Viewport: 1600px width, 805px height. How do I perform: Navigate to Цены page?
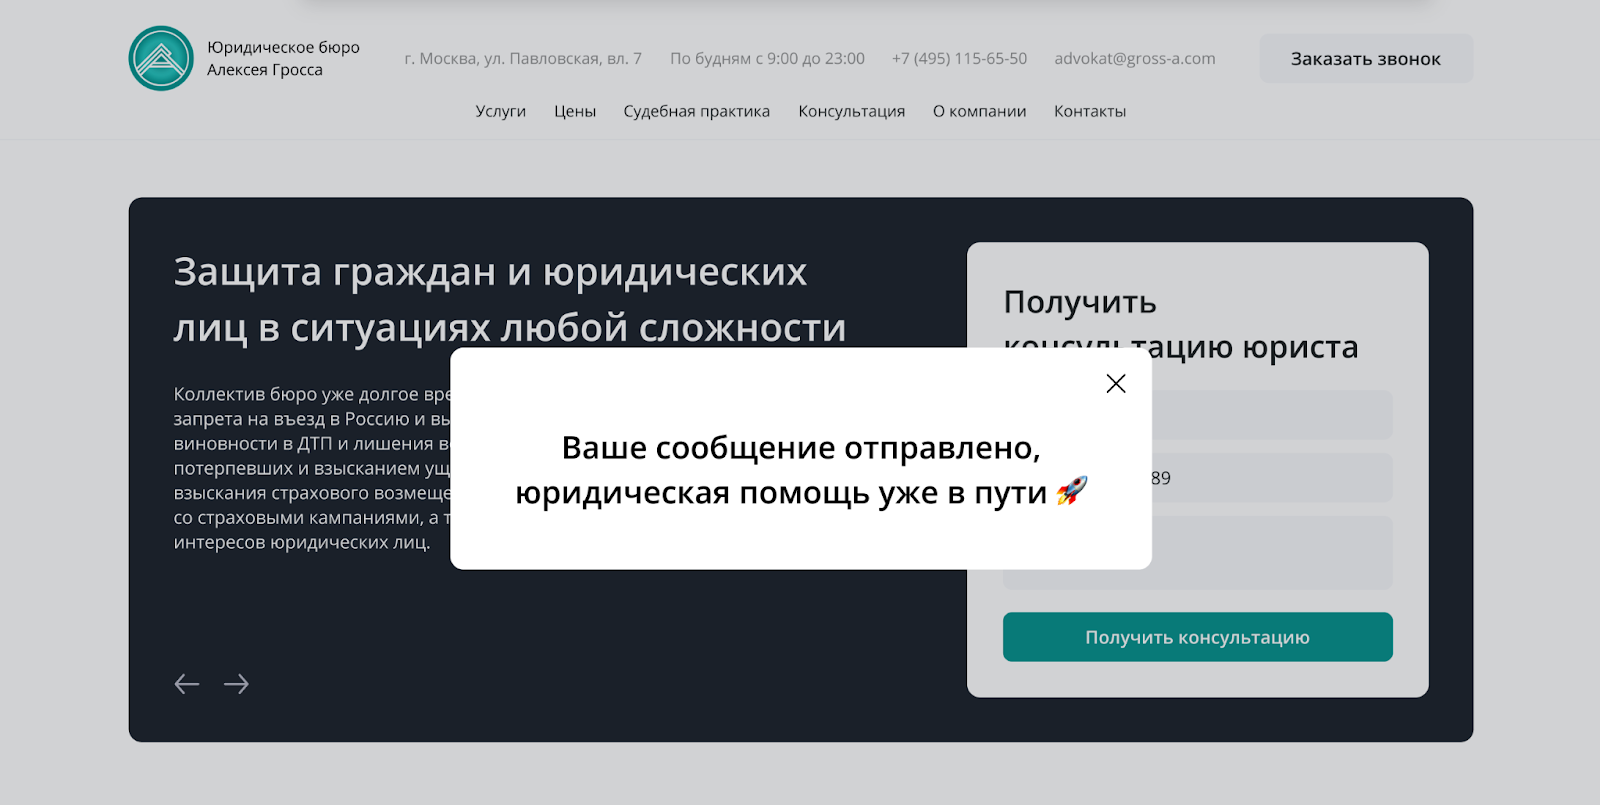575,112
